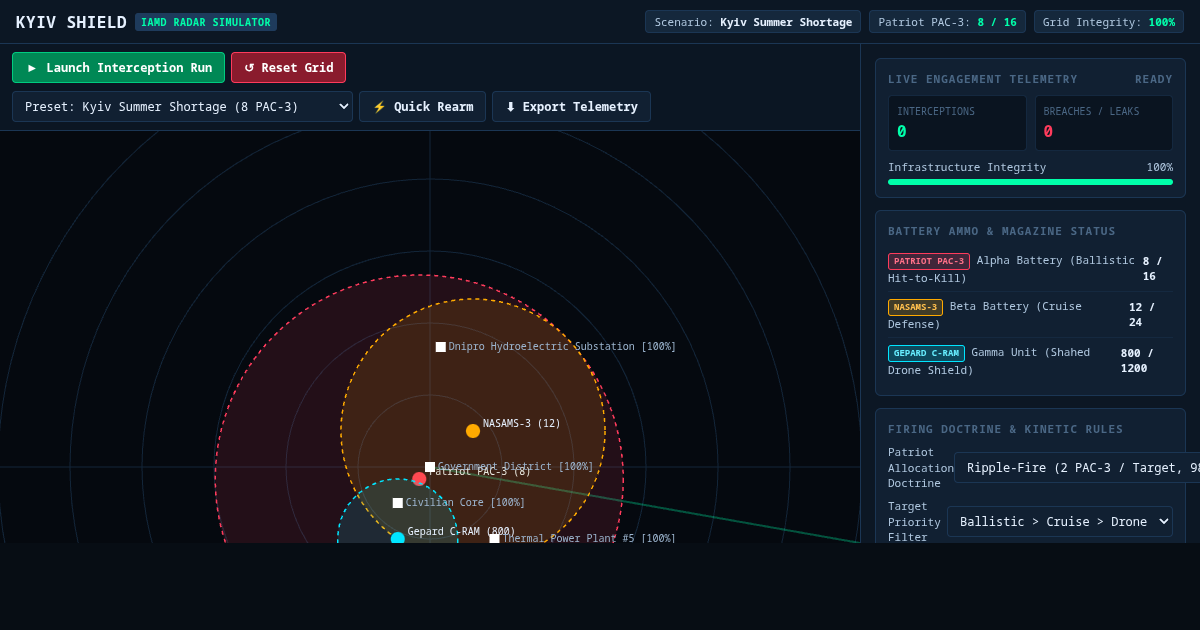Click the READY status label
The height and width of the screenshot is (630, 1200).
pyautogui.click(x=1154, y=79)
